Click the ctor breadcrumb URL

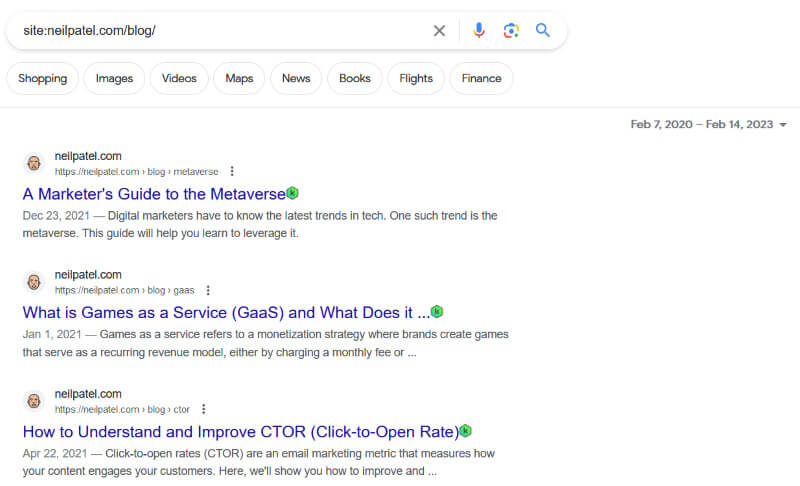[122, 410]
